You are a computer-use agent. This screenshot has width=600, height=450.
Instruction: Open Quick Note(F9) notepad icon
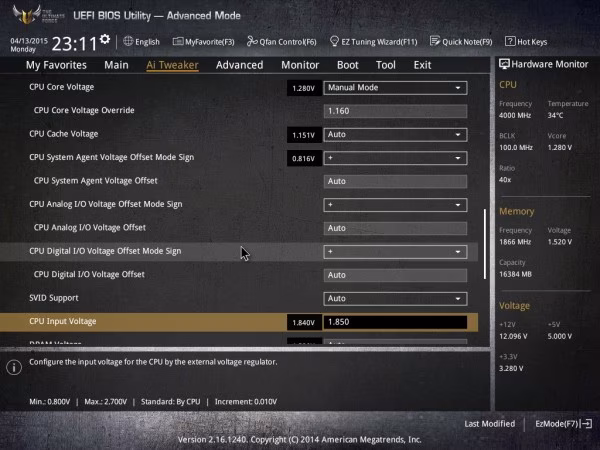435,41
